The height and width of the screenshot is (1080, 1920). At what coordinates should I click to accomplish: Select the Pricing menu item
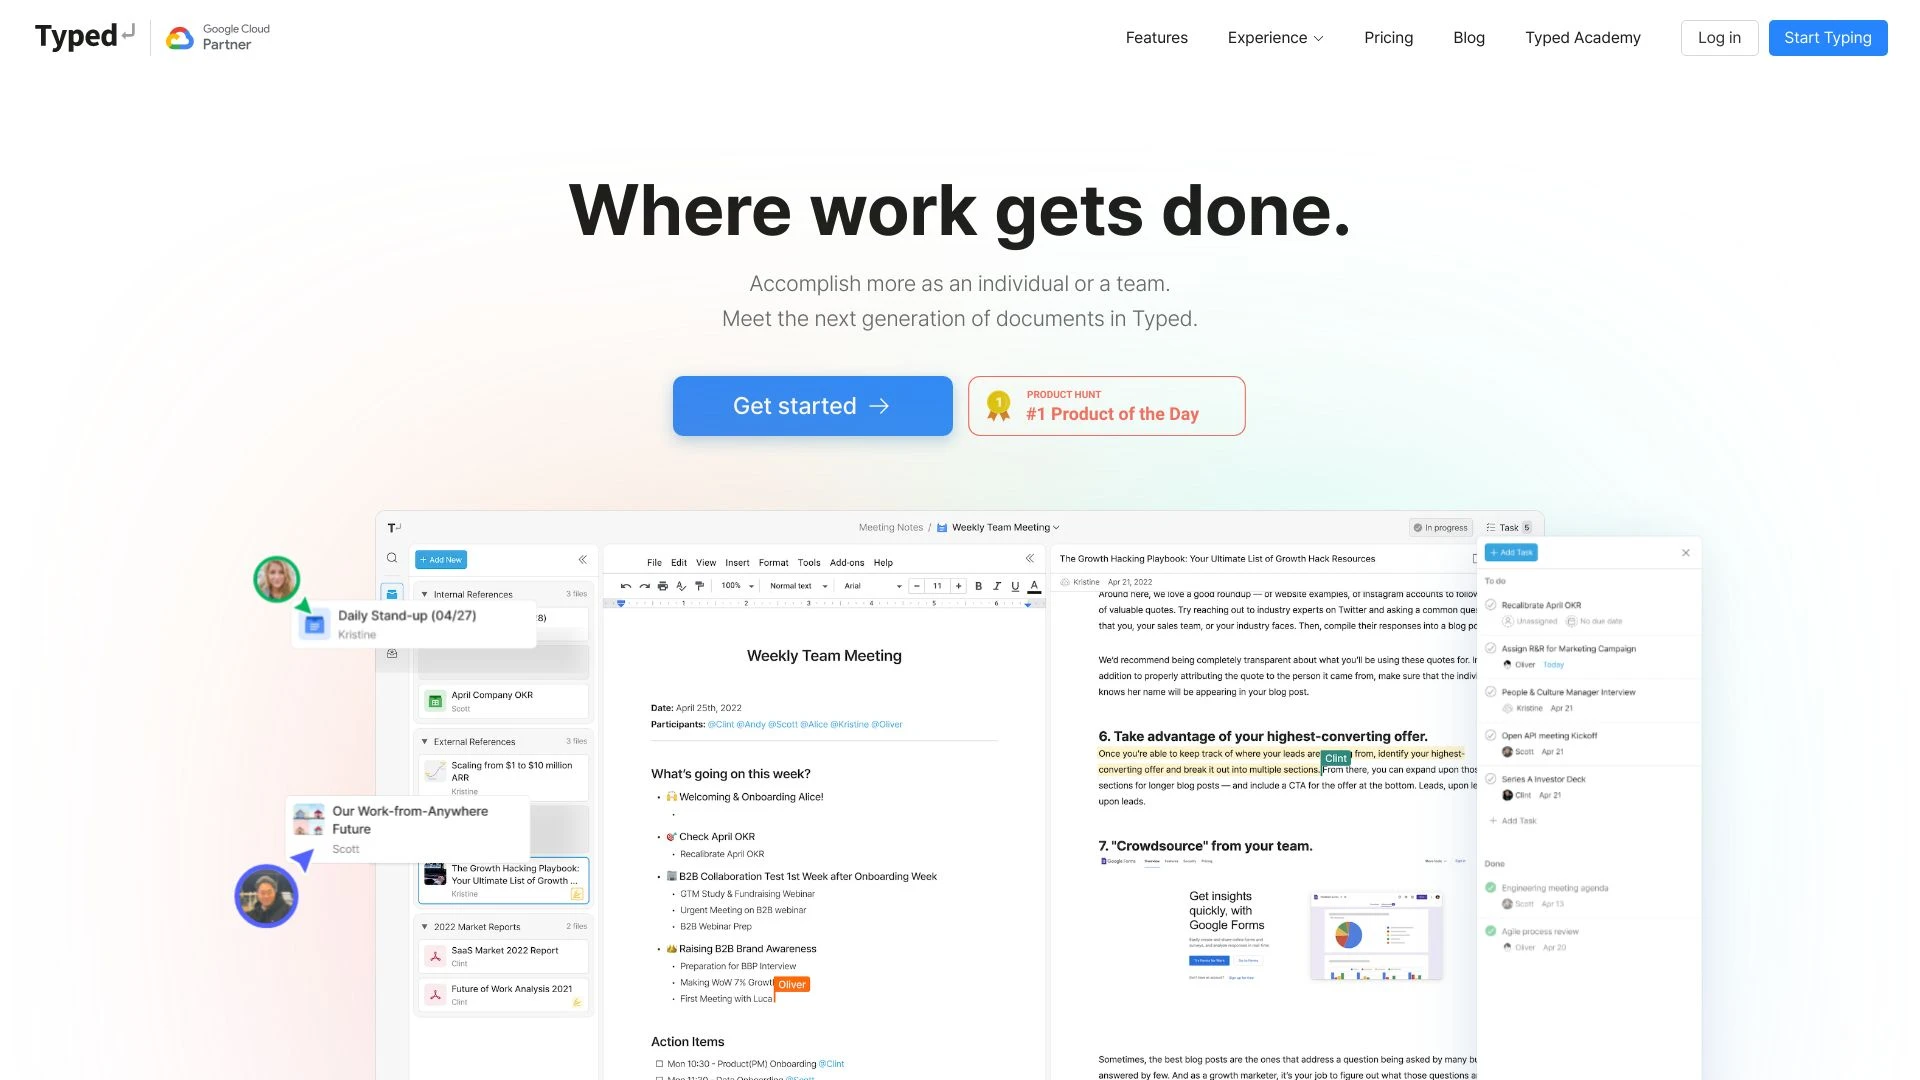coord(1389,37)
